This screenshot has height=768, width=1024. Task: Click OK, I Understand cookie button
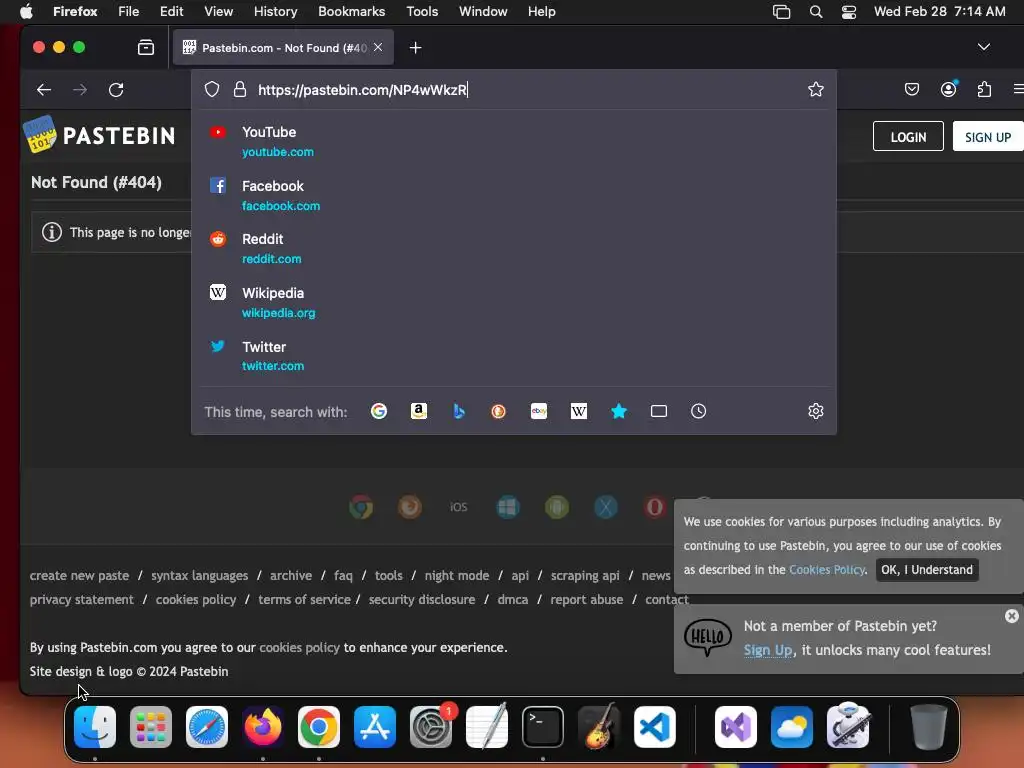pos(927,569)
